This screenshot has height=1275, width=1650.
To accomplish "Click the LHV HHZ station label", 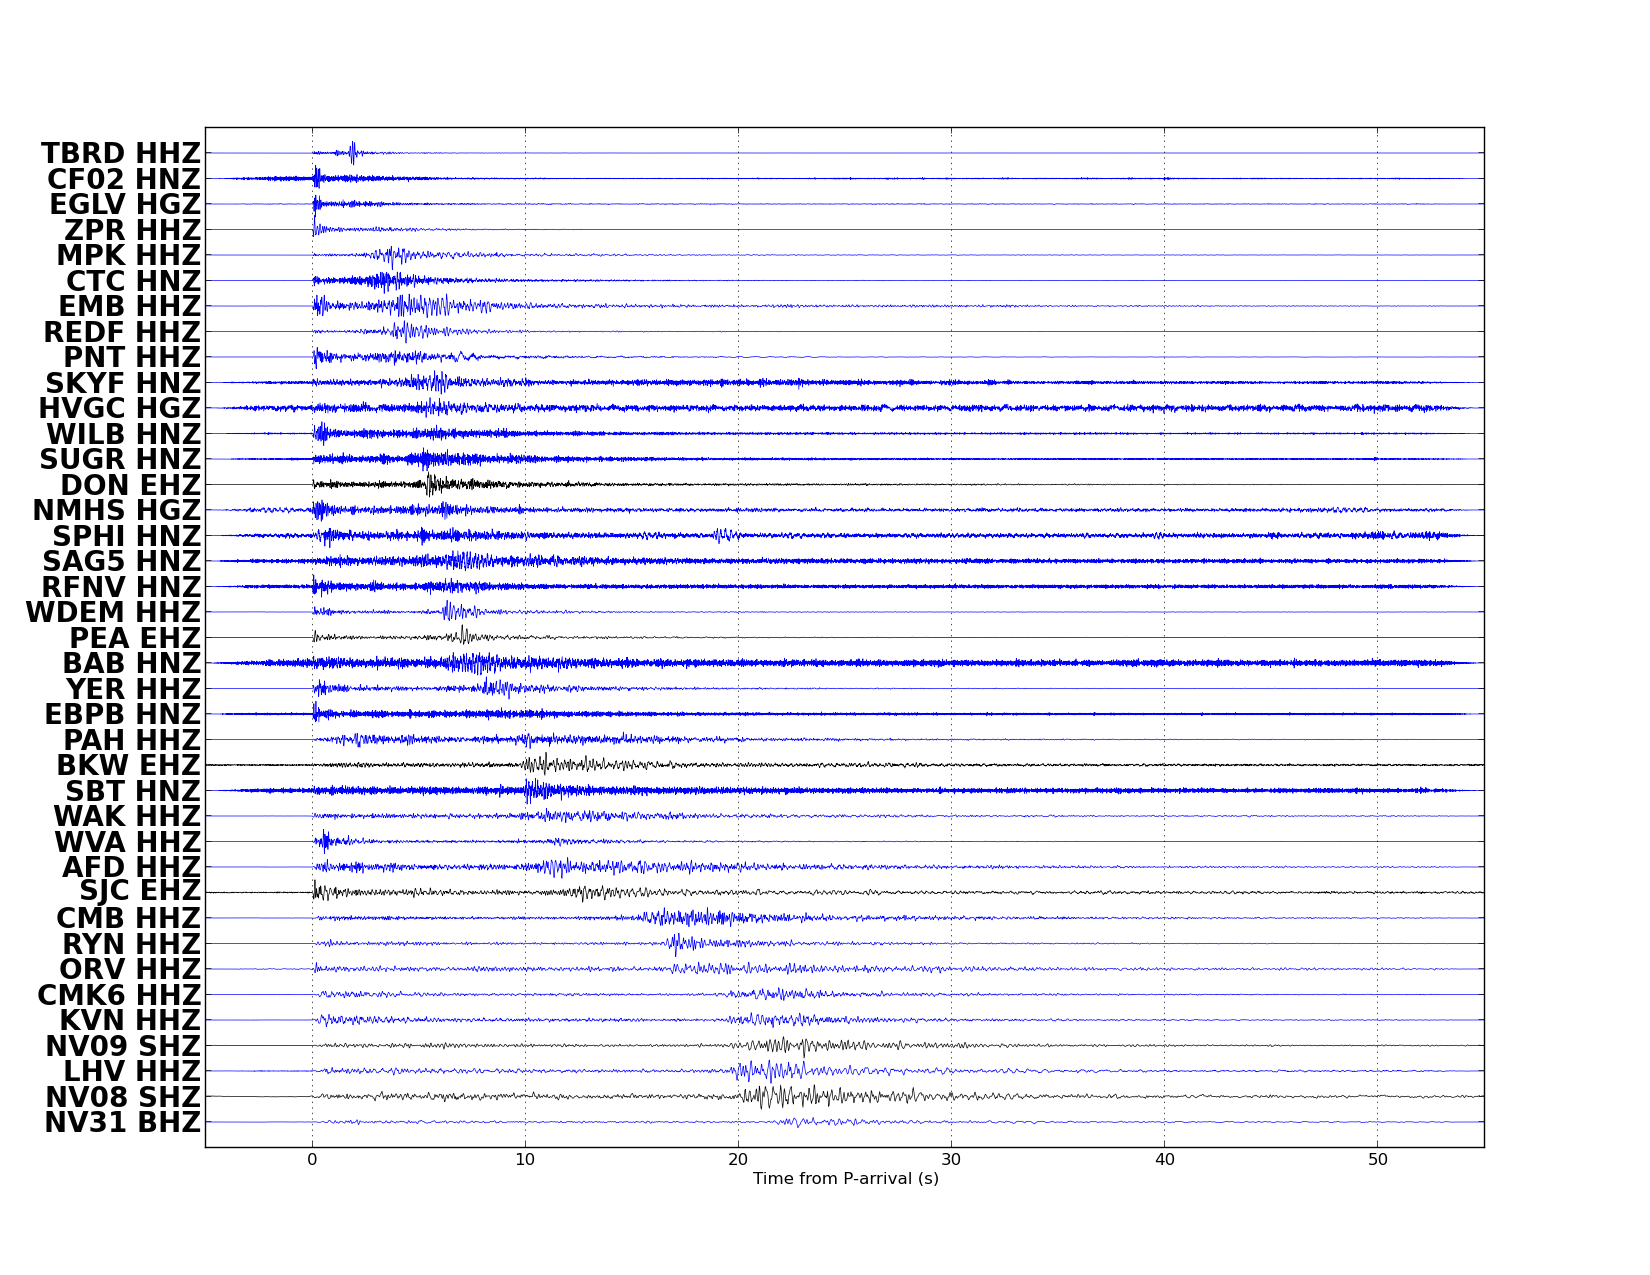I will 133,1072.
